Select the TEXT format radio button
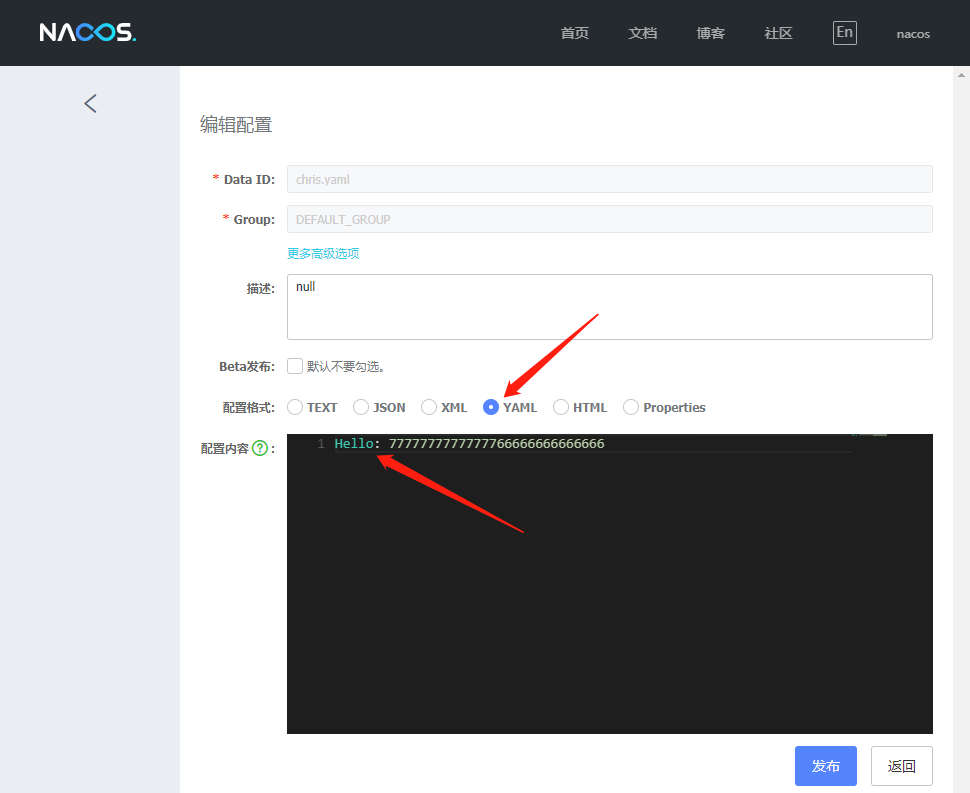970x793 pixels. pyautogui.click(x=295, y=407)
